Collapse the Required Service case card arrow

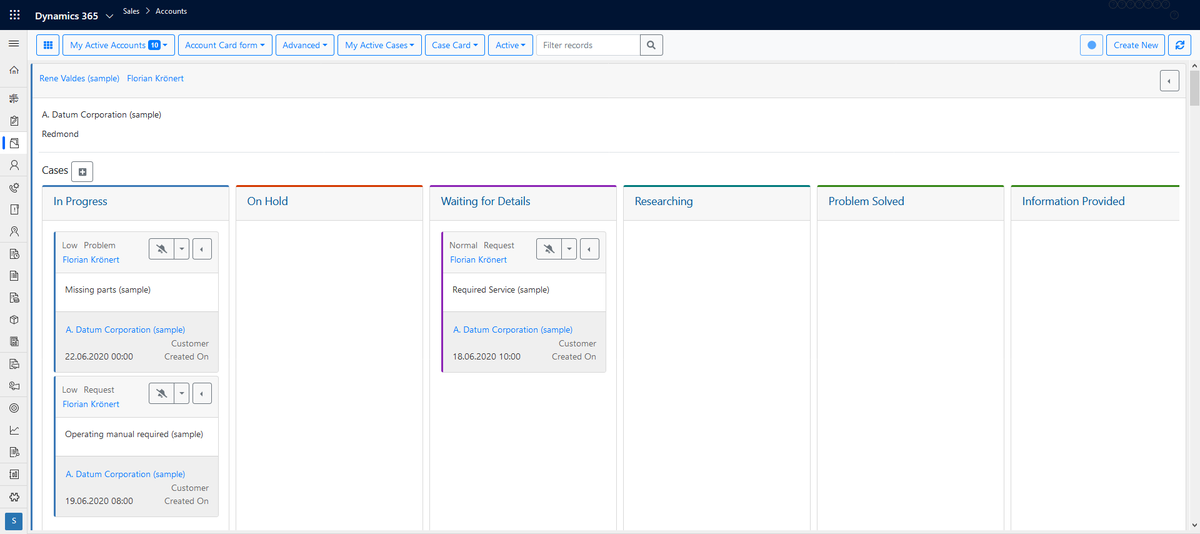point(589,249)
